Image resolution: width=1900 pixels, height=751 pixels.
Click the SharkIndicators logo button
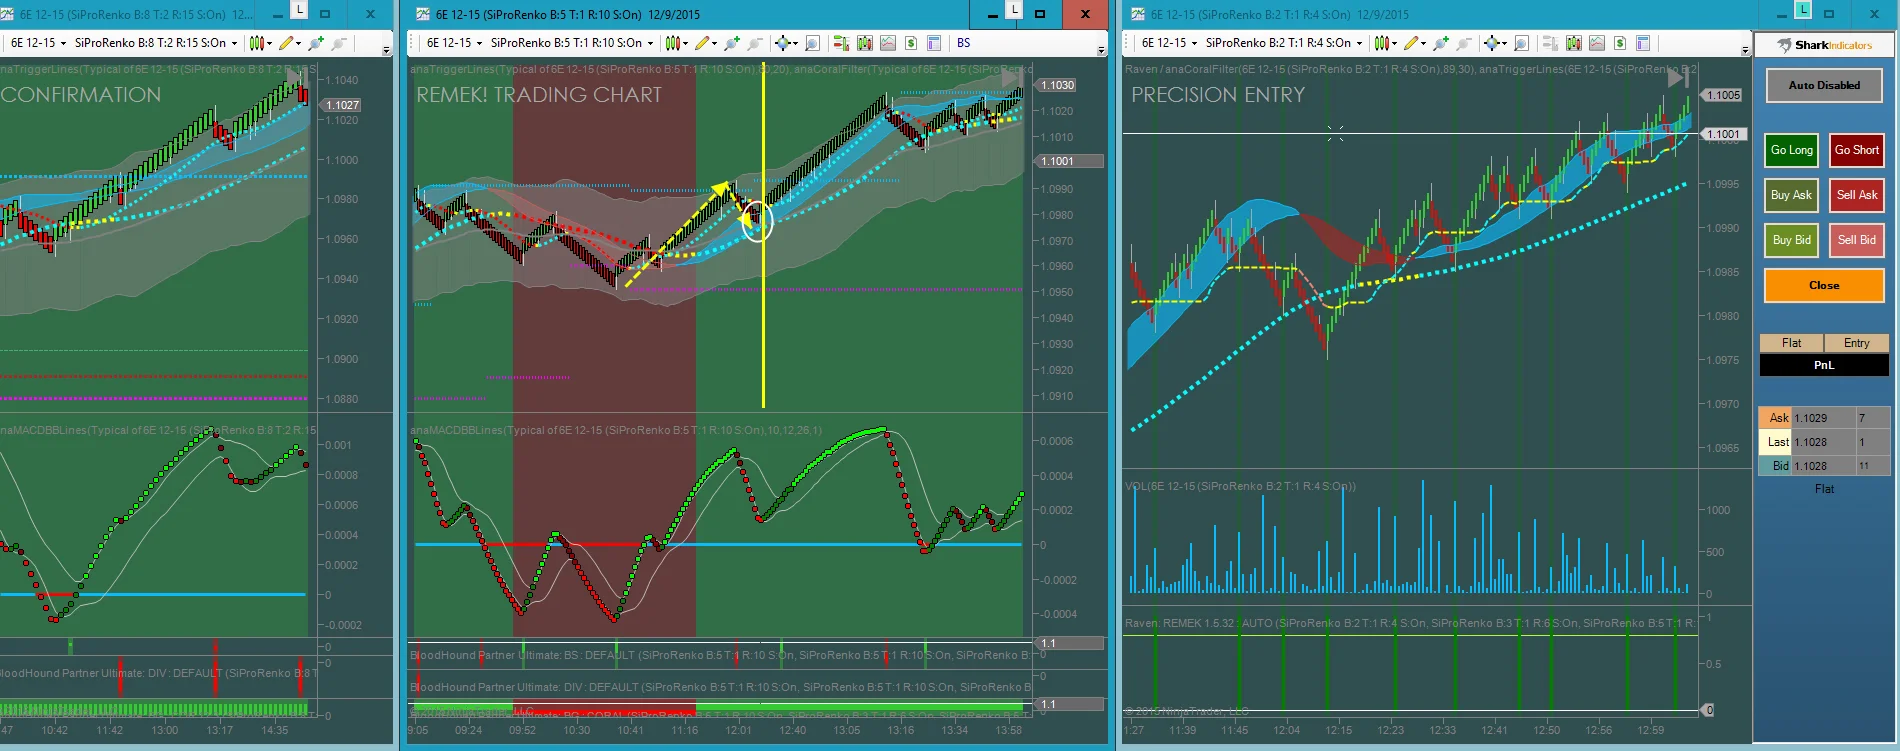pos(1825,45)
